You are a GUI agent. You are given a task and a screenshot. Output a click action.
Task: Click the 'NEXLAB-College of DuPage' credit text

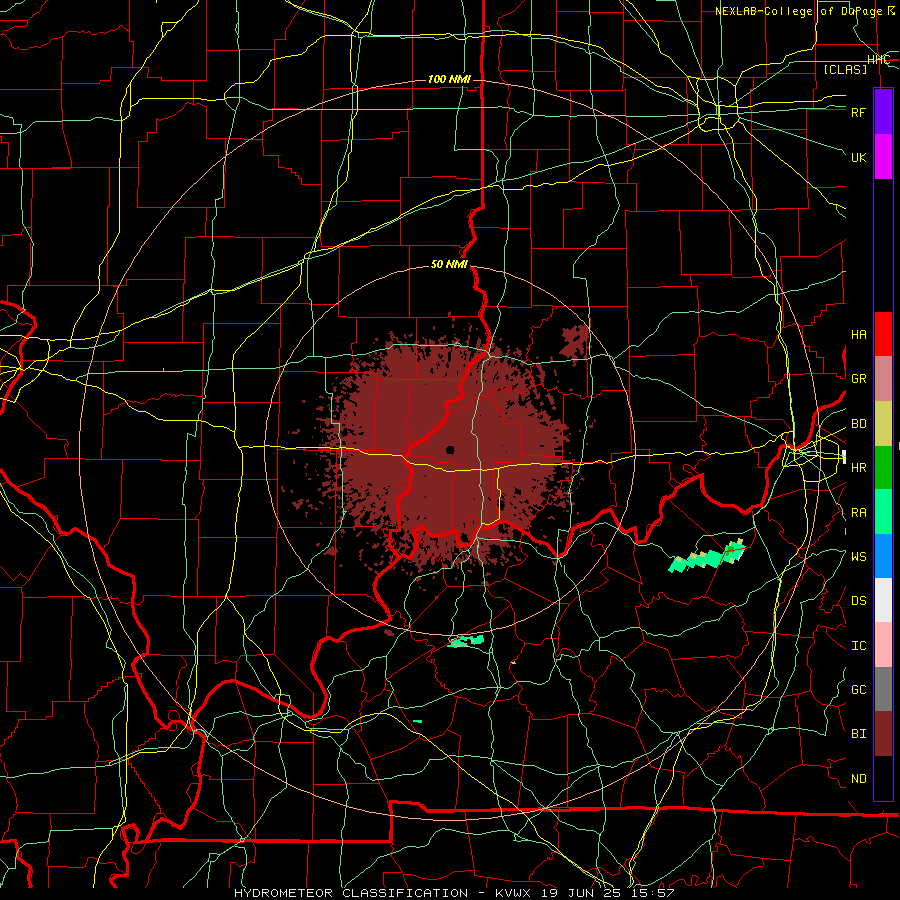coord(801,11)
